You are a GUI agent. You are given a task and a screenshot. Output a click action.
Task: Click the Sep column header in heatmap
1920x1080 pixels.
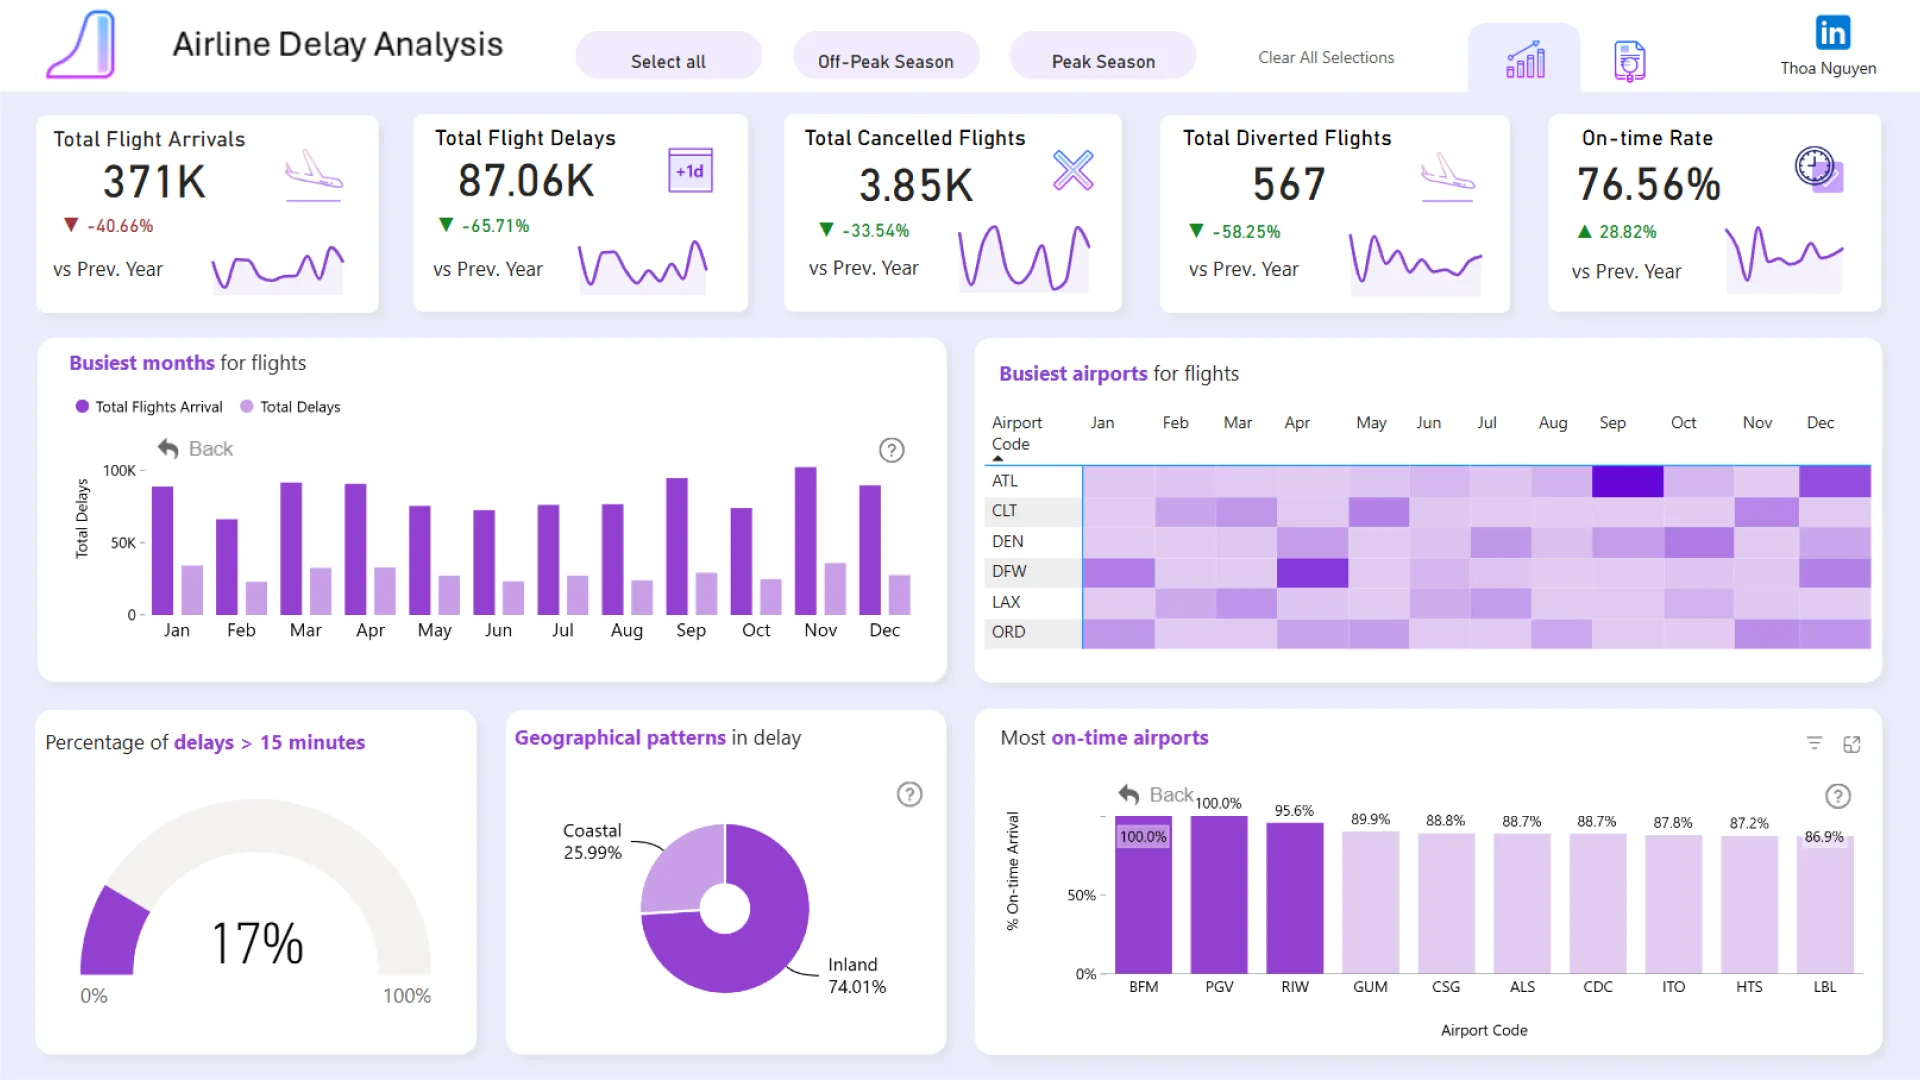point(1612,423)
